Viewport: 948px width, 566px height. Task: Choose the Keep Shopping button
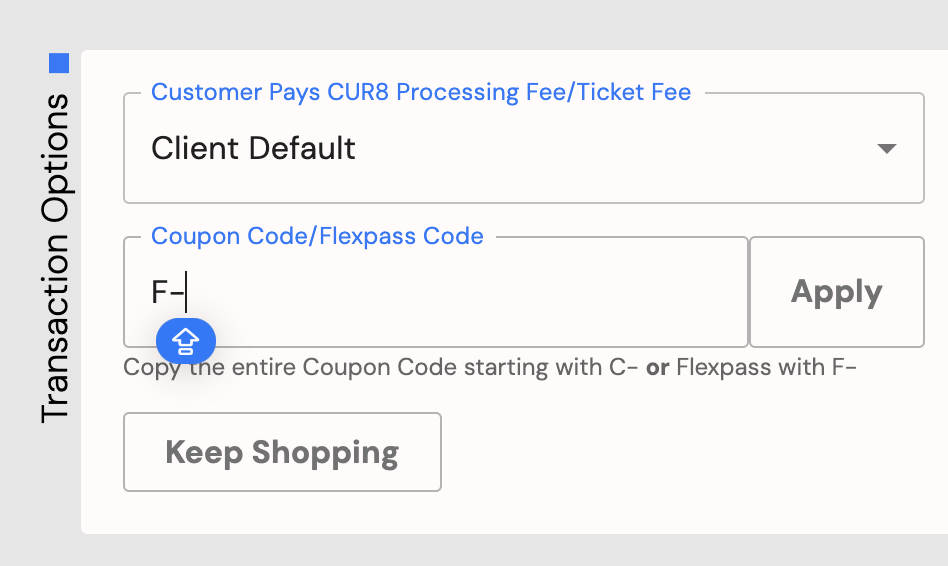coord(282,452)
